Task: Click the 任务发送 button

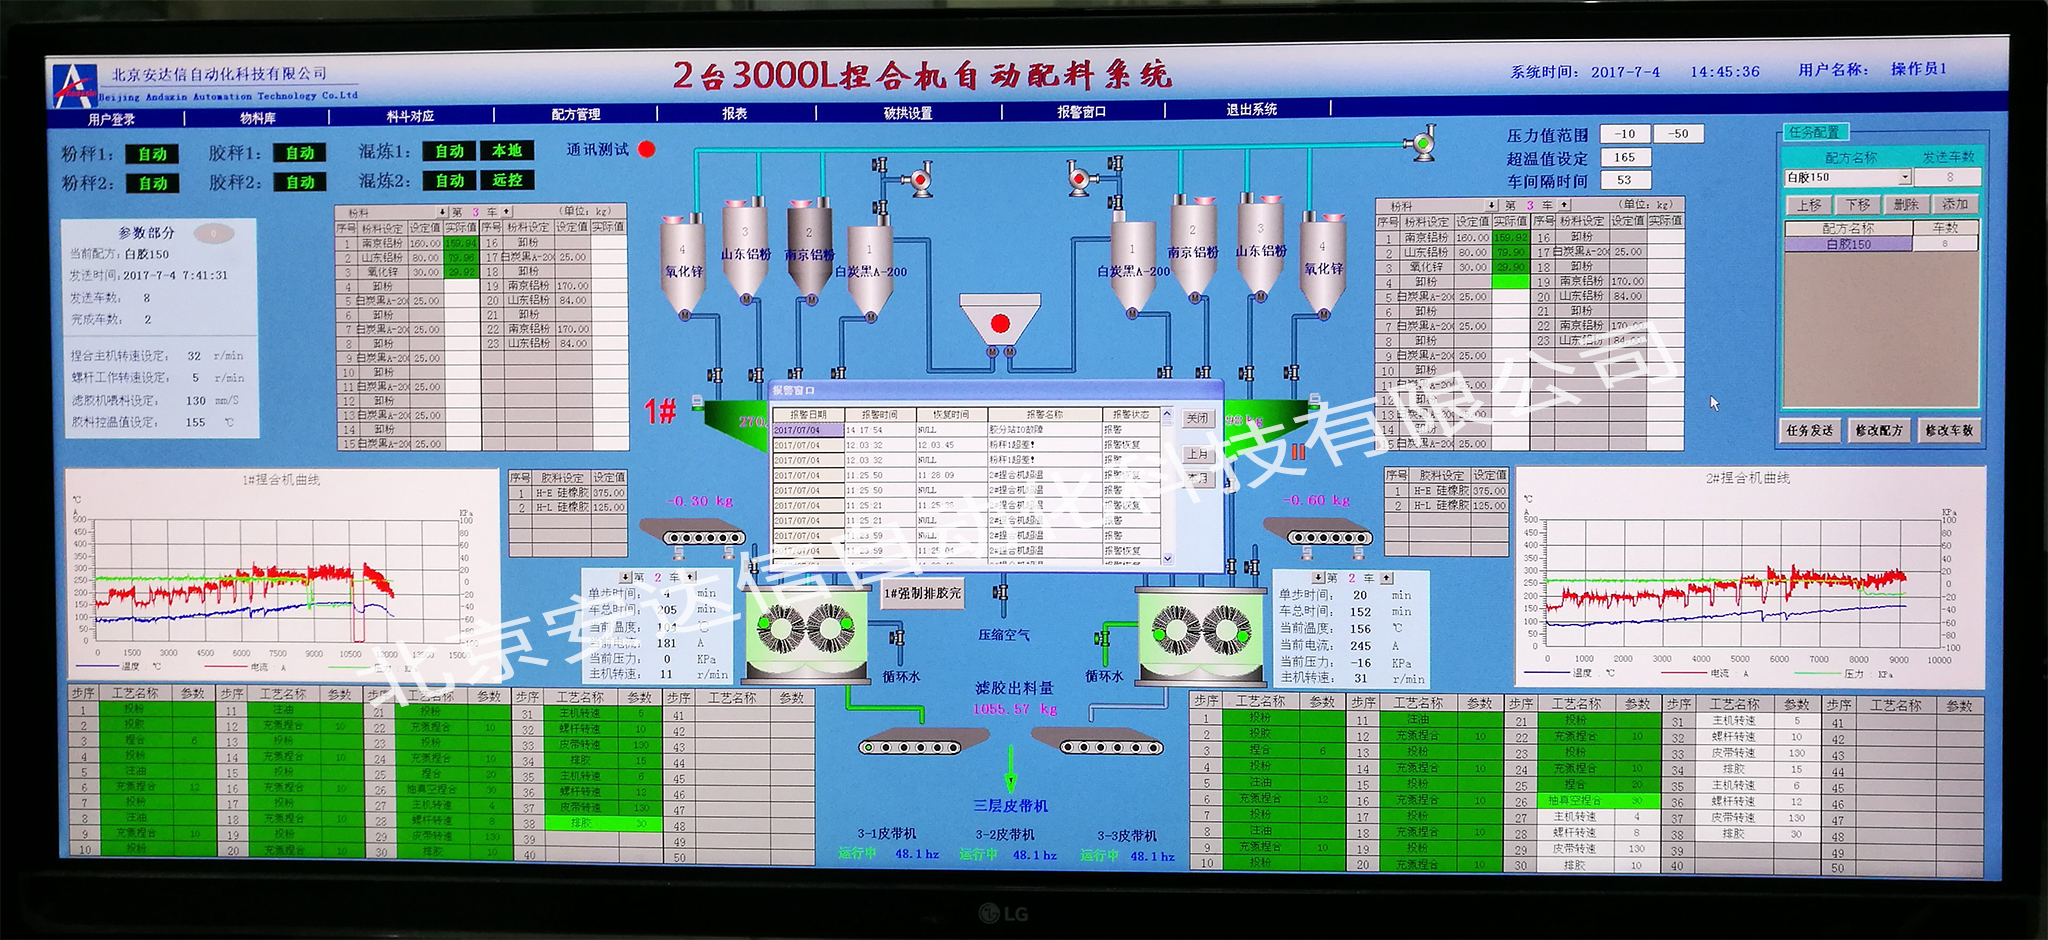Action: (1810, 431)
